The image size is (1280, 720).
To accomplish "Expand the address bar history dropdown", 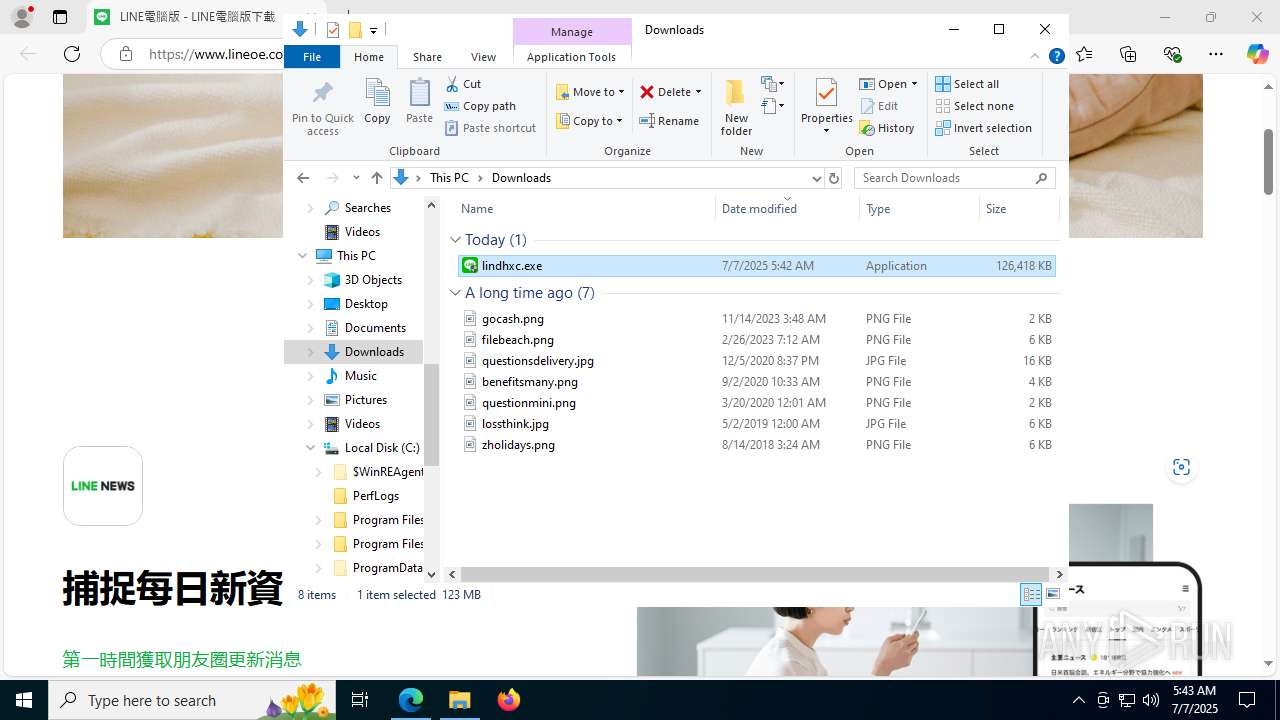I will tap(816, 178).
